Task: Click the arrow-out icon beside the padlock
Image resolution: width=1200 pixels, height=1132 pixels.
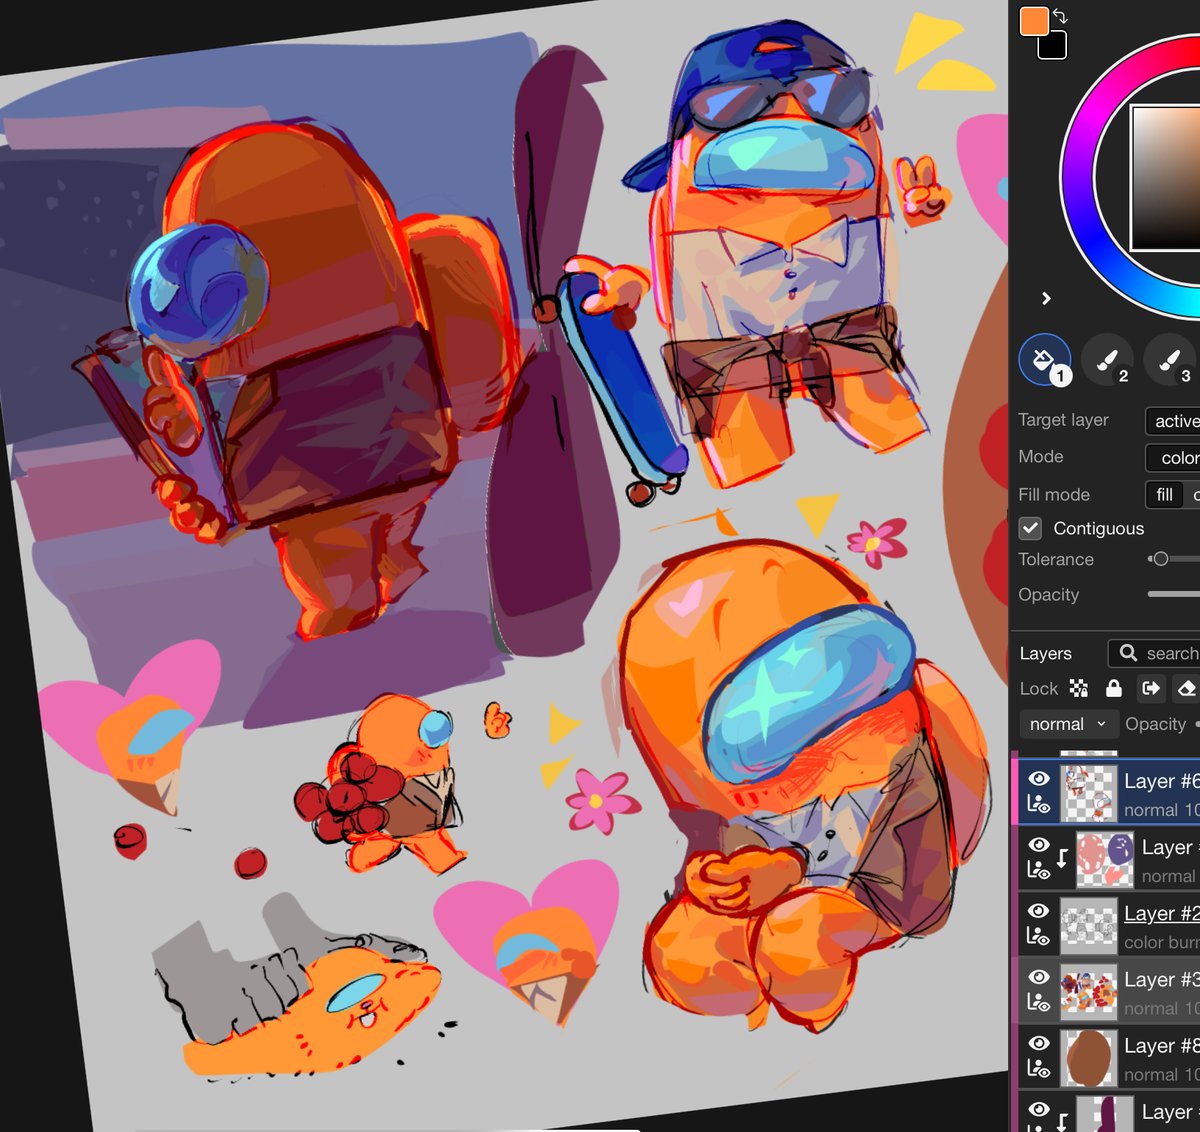Action: click(1151, 688)
